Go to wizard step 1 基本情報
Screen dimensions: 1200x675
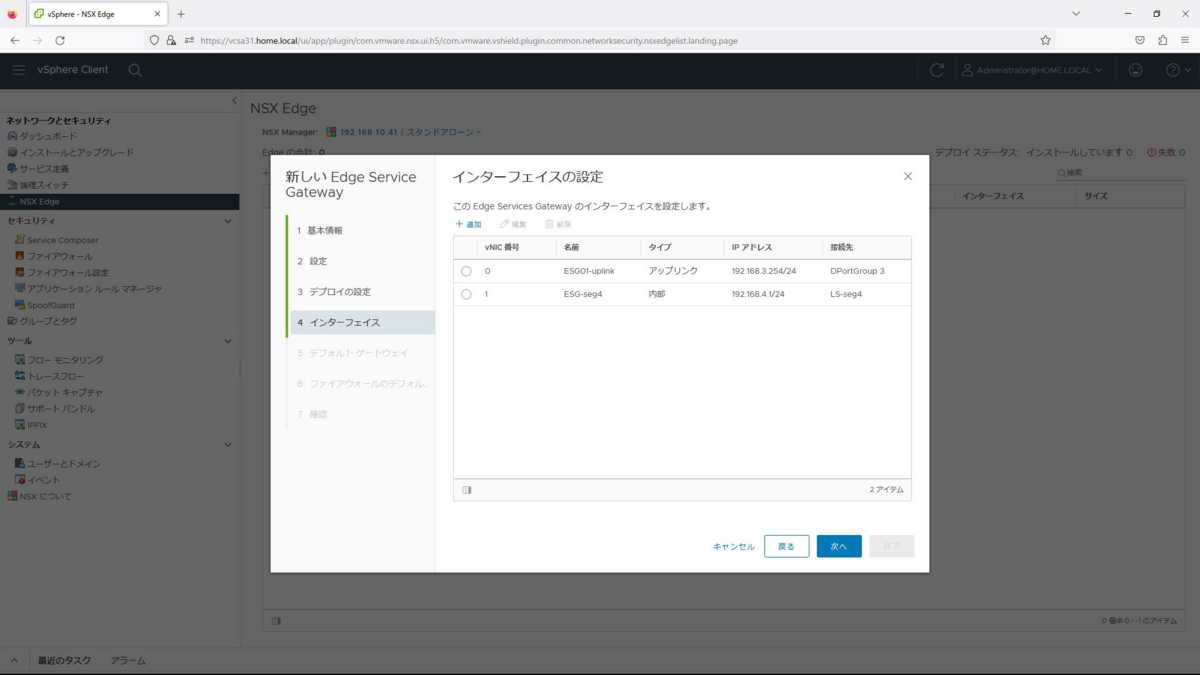362,231
